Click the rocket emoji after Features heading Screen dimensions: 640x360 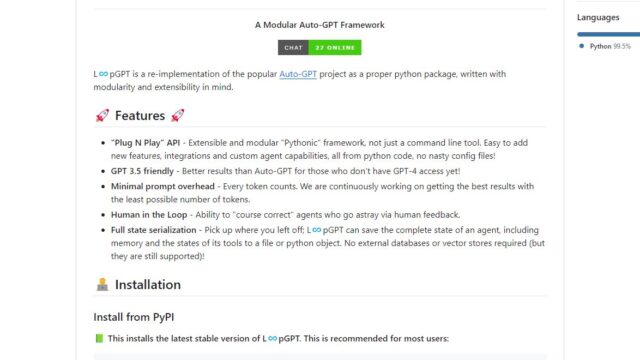(x=178, y=116)
